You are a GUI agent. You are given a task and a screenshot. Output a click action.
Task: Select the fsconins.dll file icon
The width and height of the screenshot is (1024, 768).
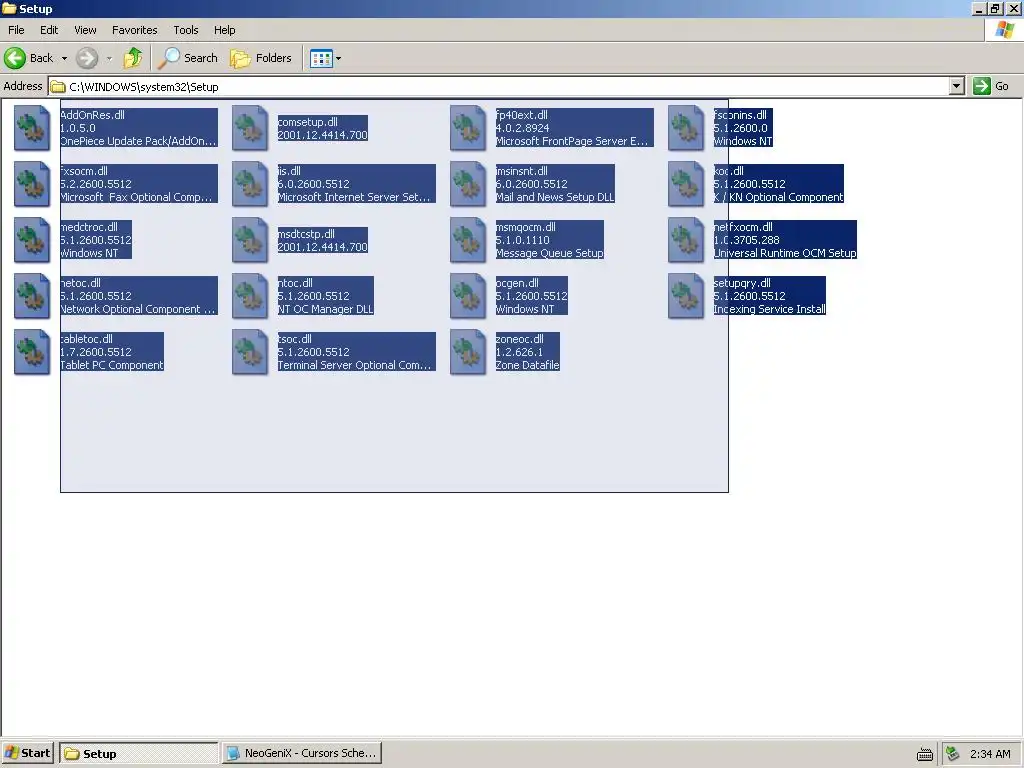(x=686, y=128)
